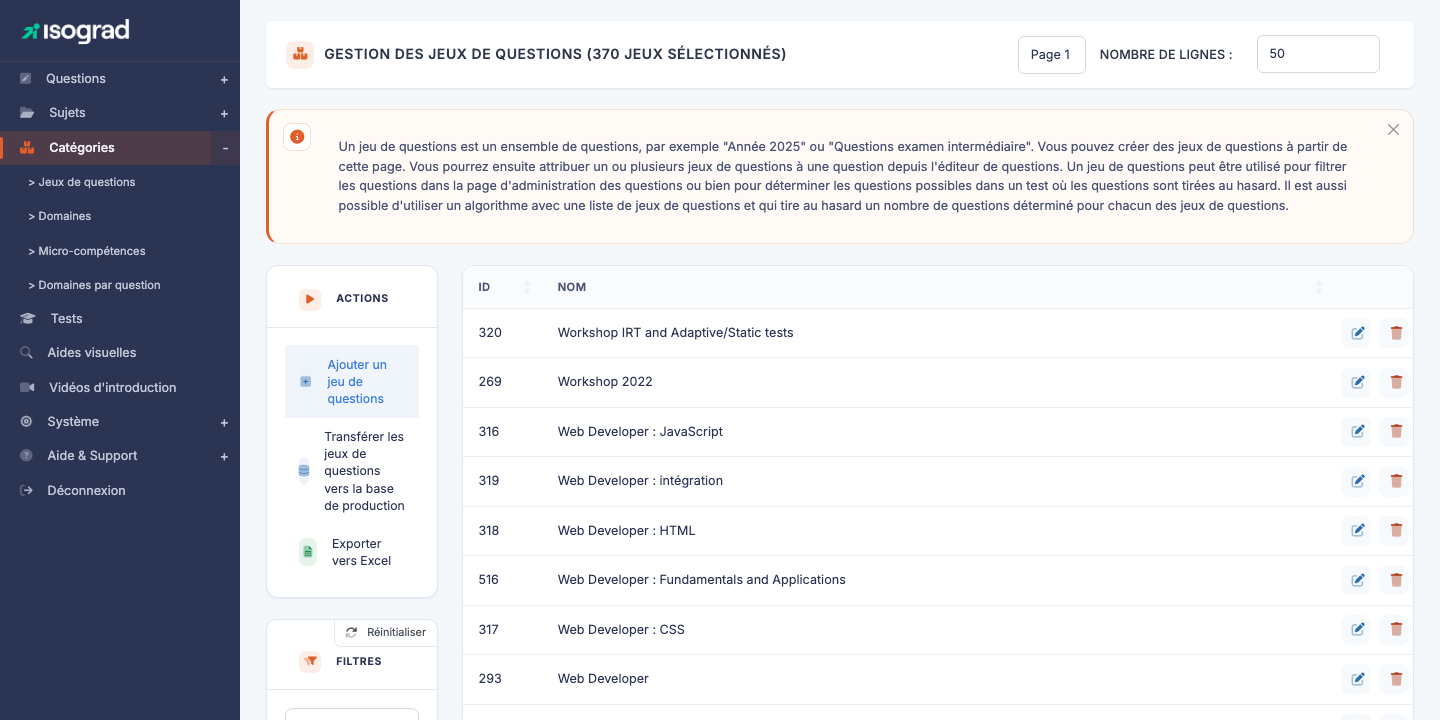The height and width of the screenshot is (720, 1440).
Task: Click the Isograd logo
Action: (76, 31)
